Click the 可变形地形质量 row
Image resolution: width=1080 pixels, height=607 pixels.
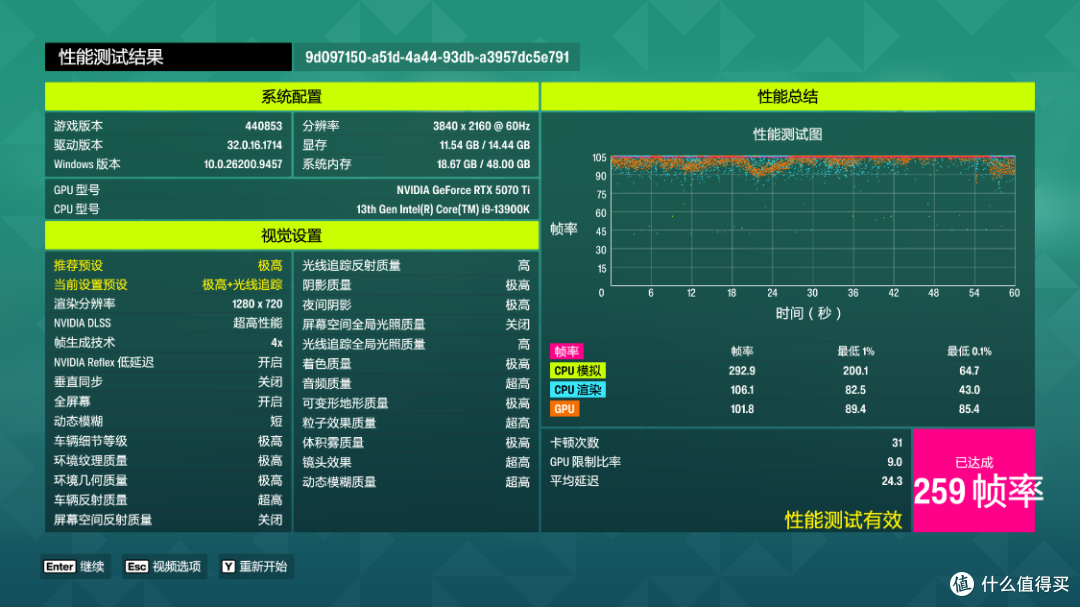pos(416,403)
